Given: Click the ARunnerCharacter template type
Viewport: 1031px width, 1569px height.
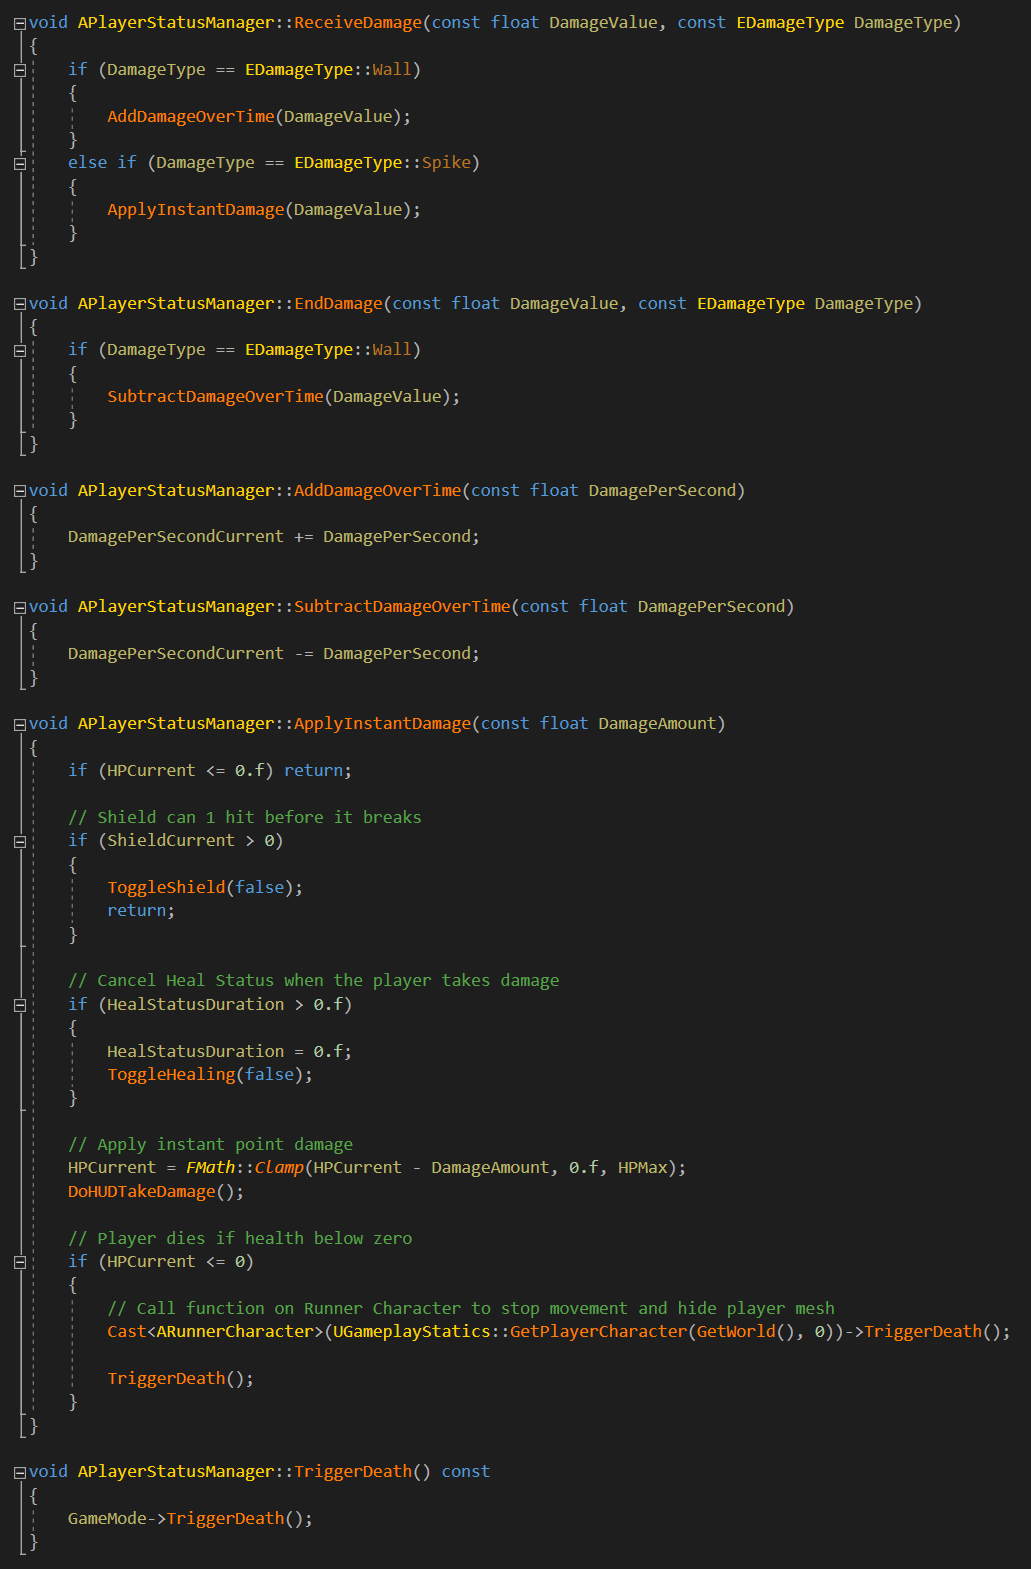Looking at the screenshot, I should pos(235,1332).
